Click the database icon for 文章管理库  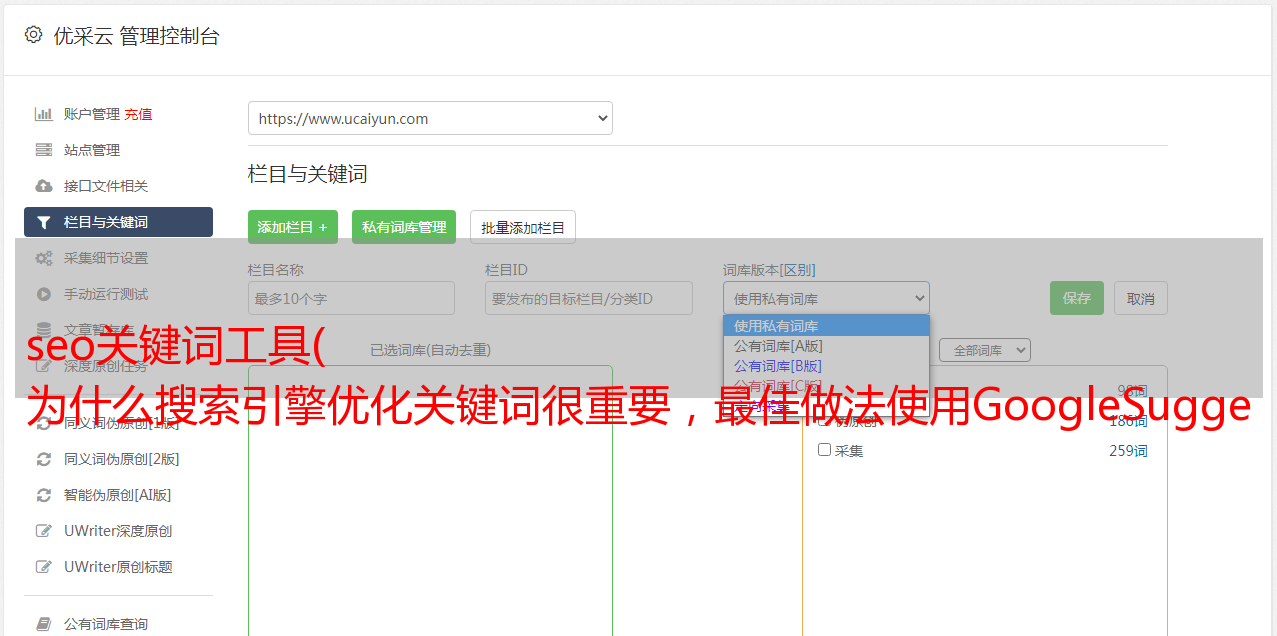[x=44, y=329]
